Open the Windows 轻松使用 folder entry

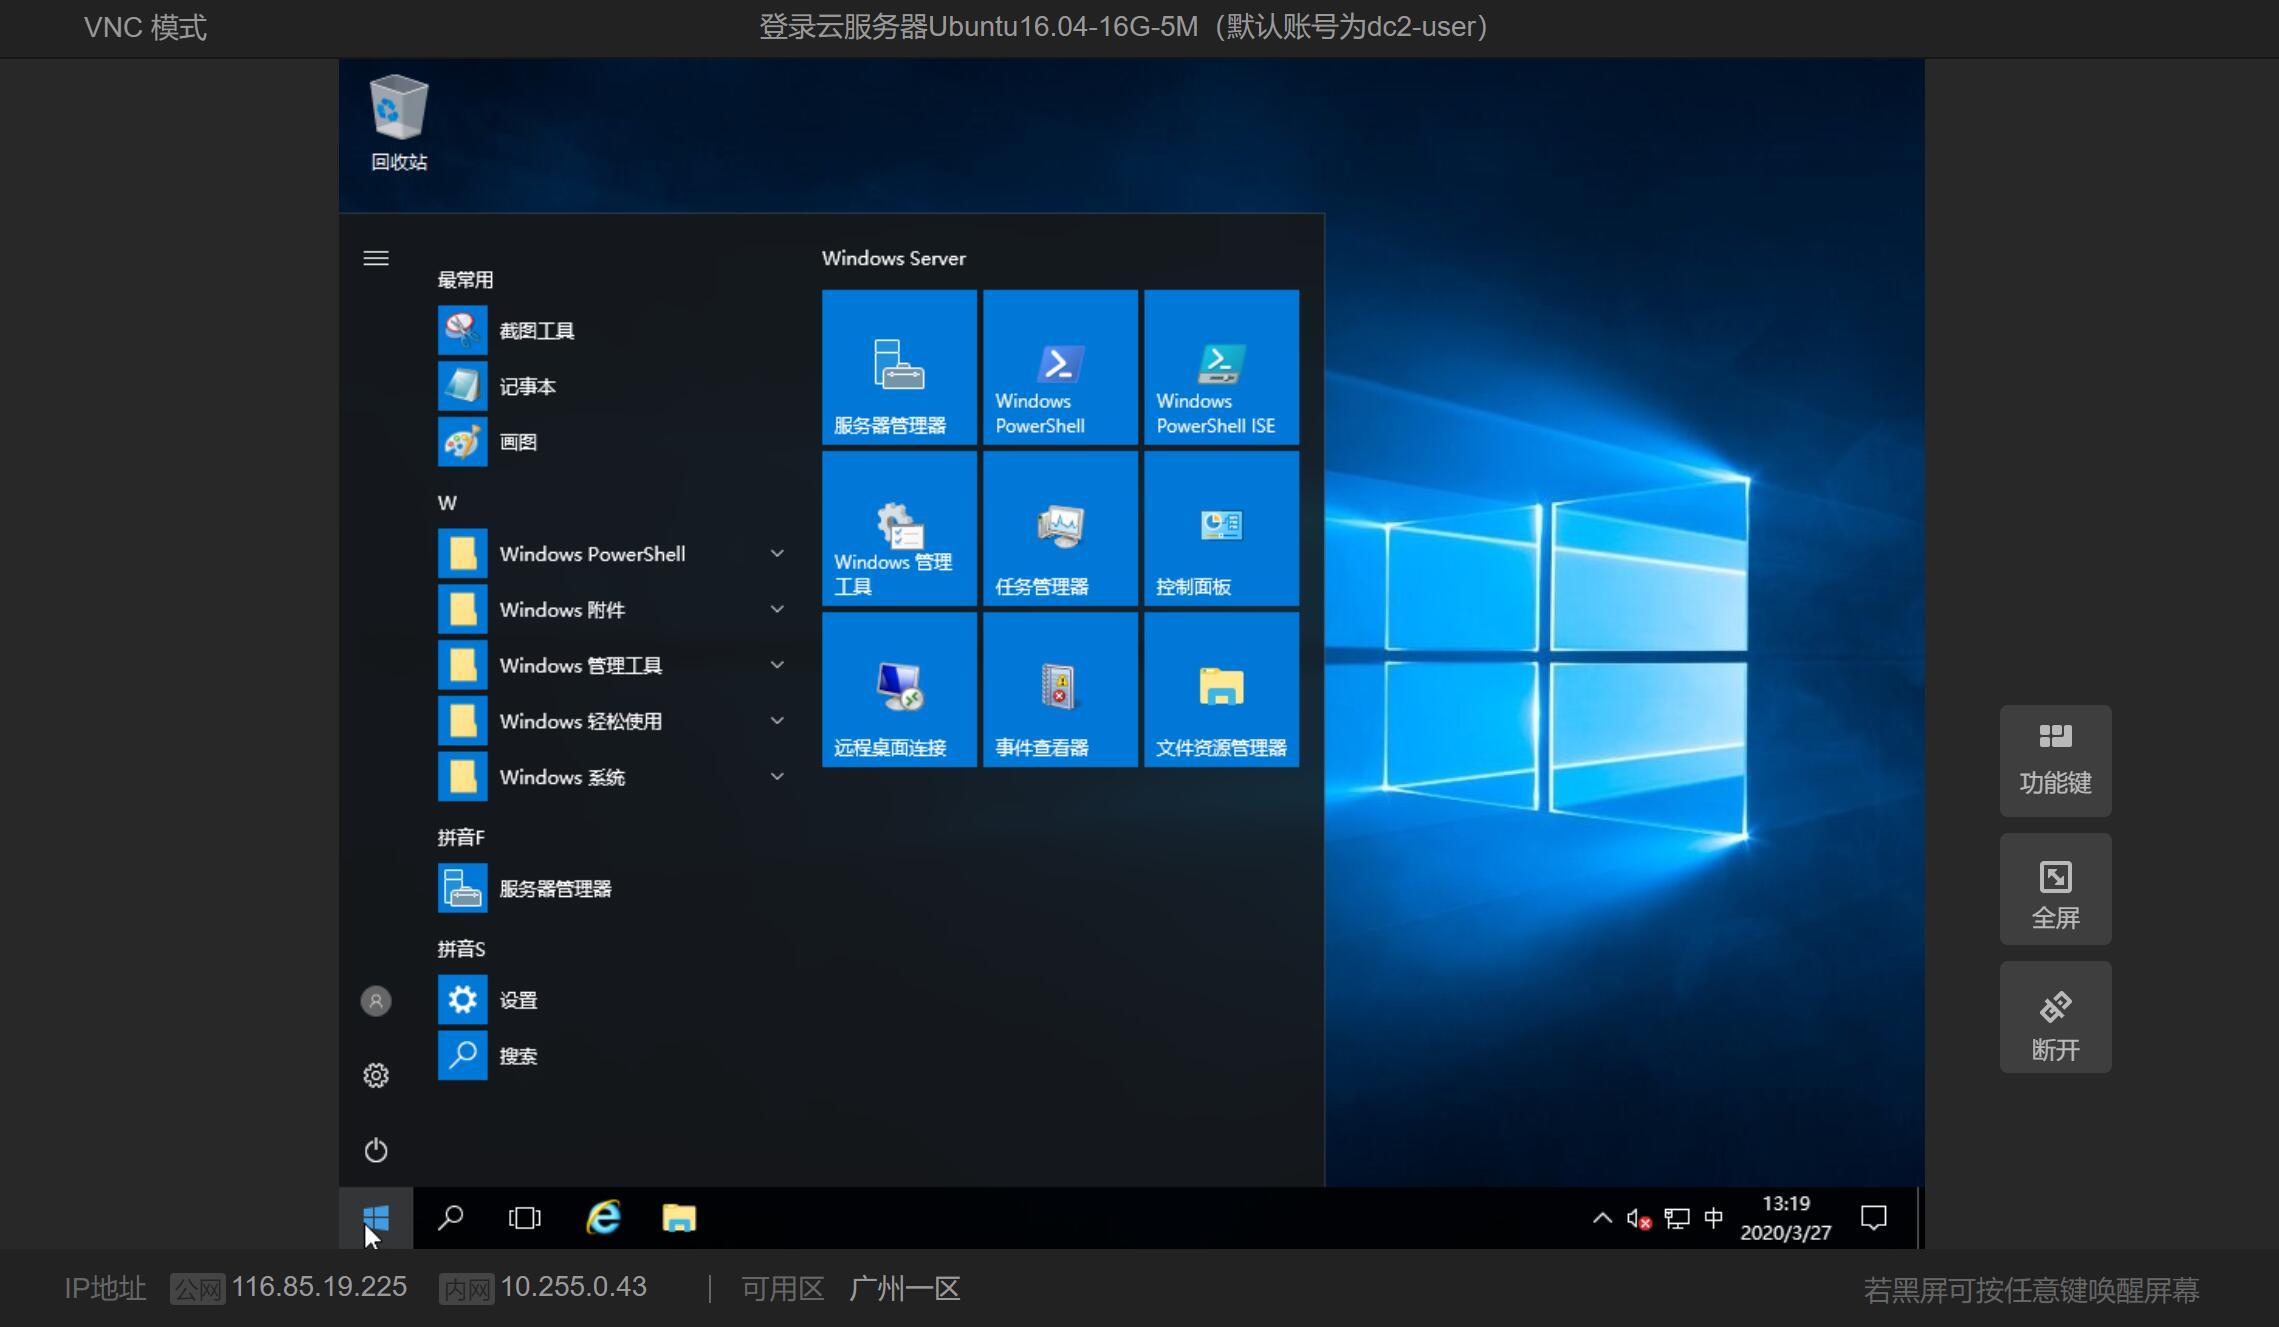pyautogui.click(x=612, y=721)
